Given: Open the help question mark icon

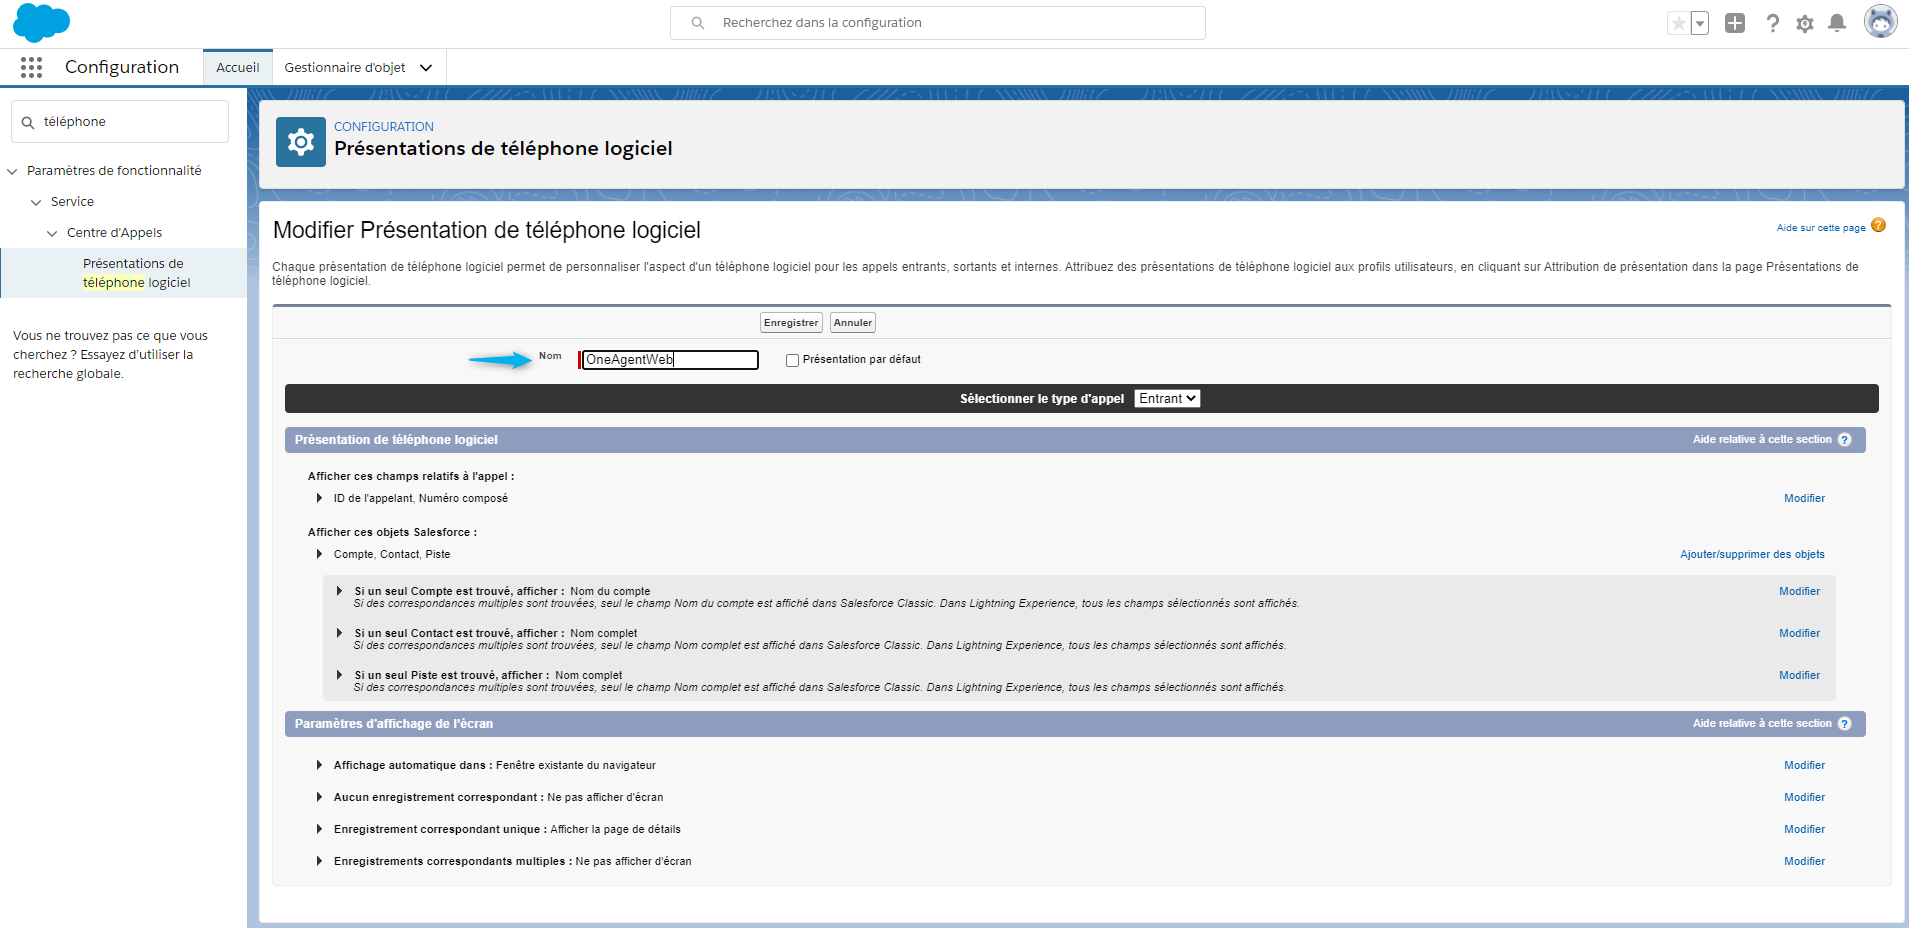Looking at the screenshot, I should [1772, 23].
